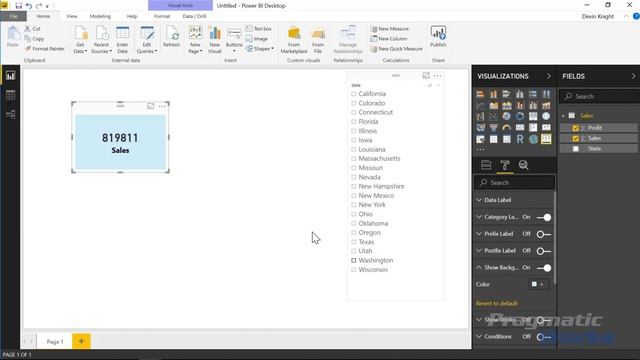Insert a Text box from ribbon

[259, 29]
